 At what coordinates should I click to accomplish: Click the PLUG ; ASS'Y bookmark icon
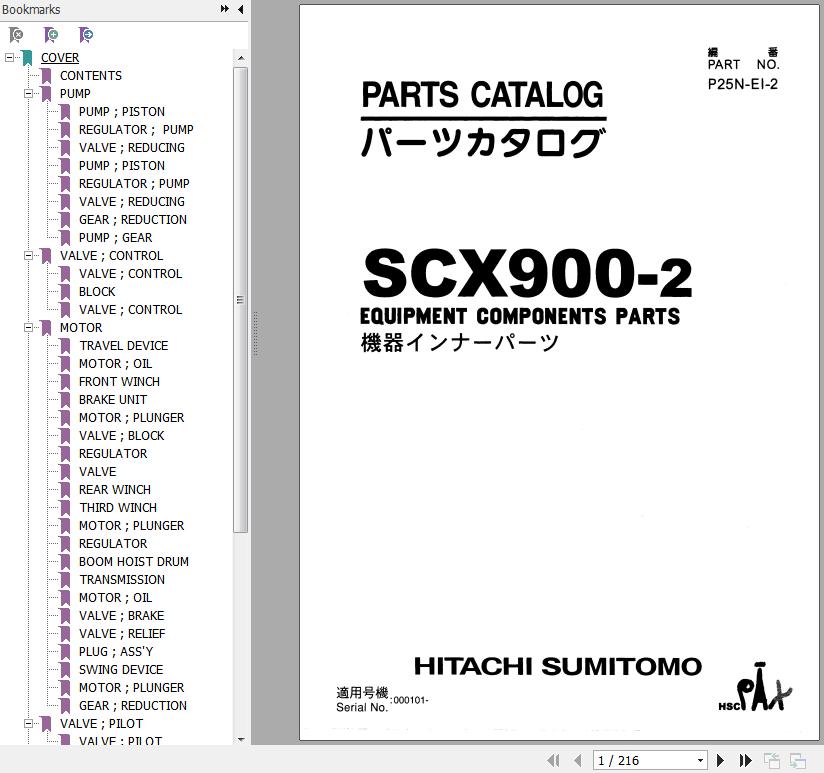coord(65,652)
